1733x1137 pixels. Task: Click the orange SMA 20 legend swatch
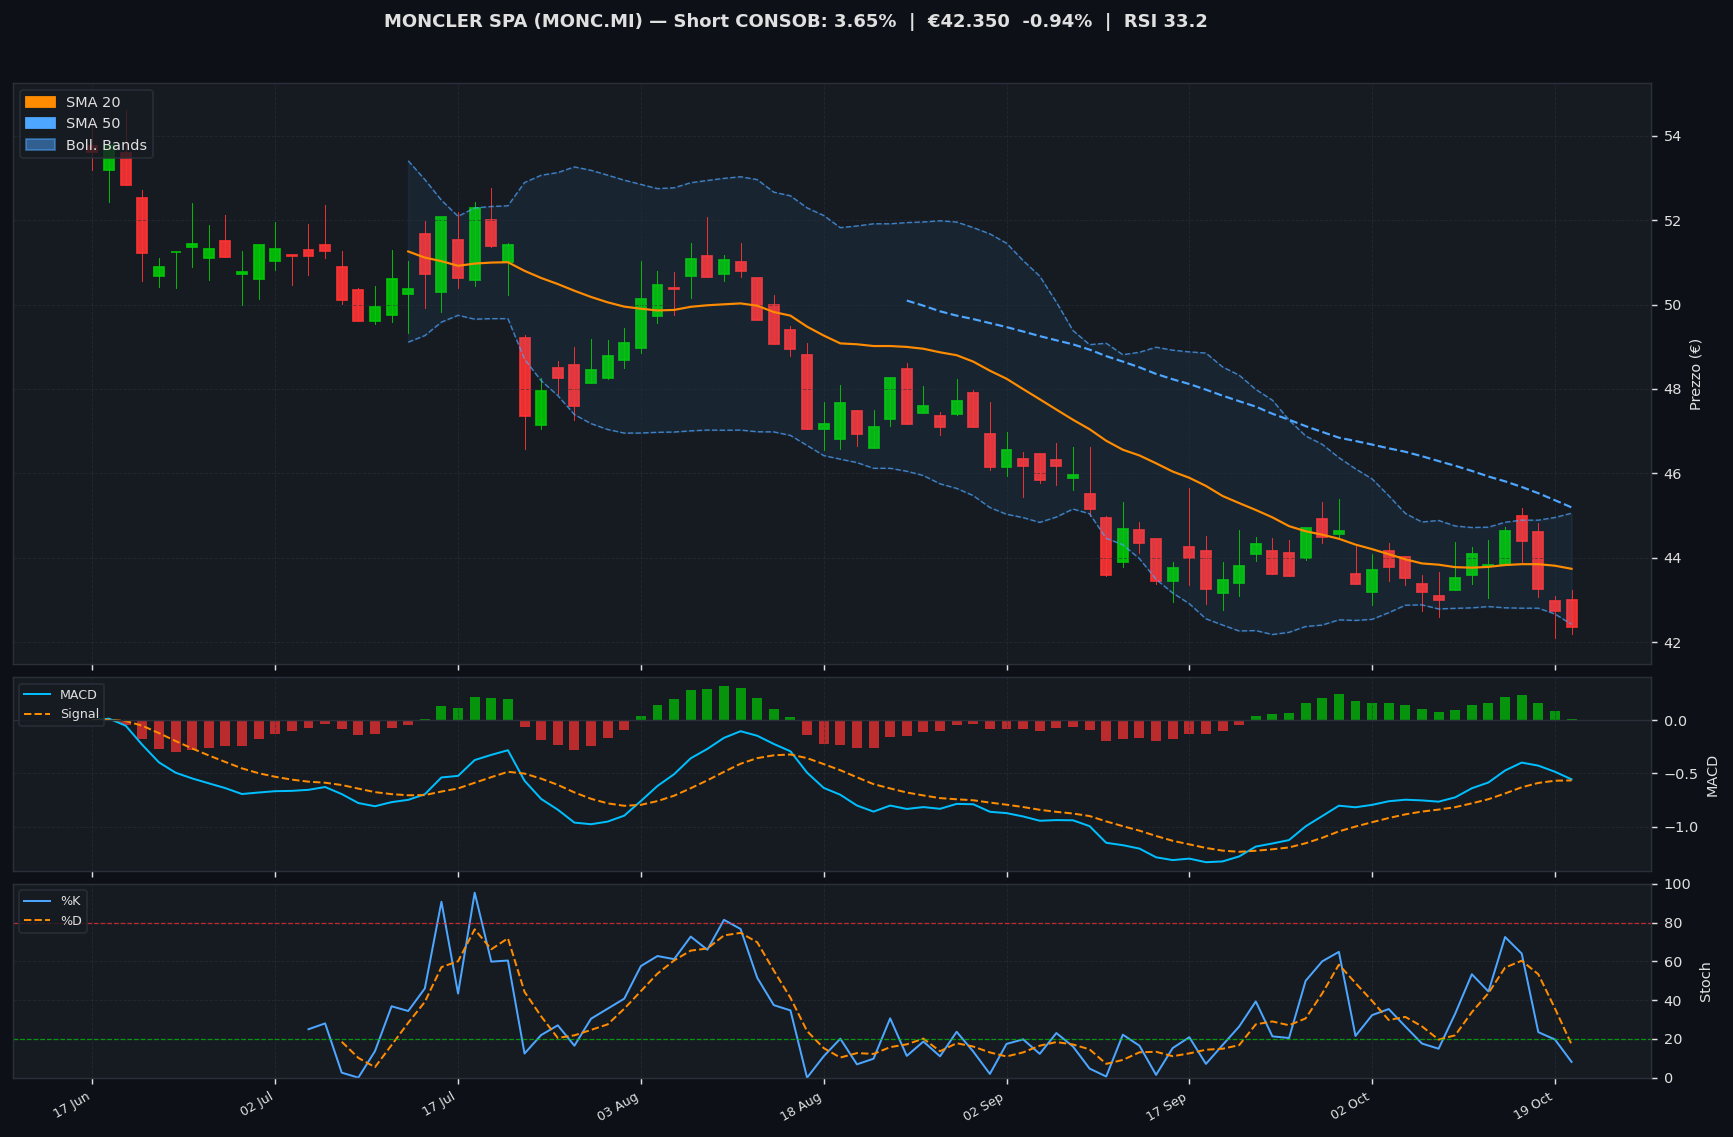[x=40, y=102]
